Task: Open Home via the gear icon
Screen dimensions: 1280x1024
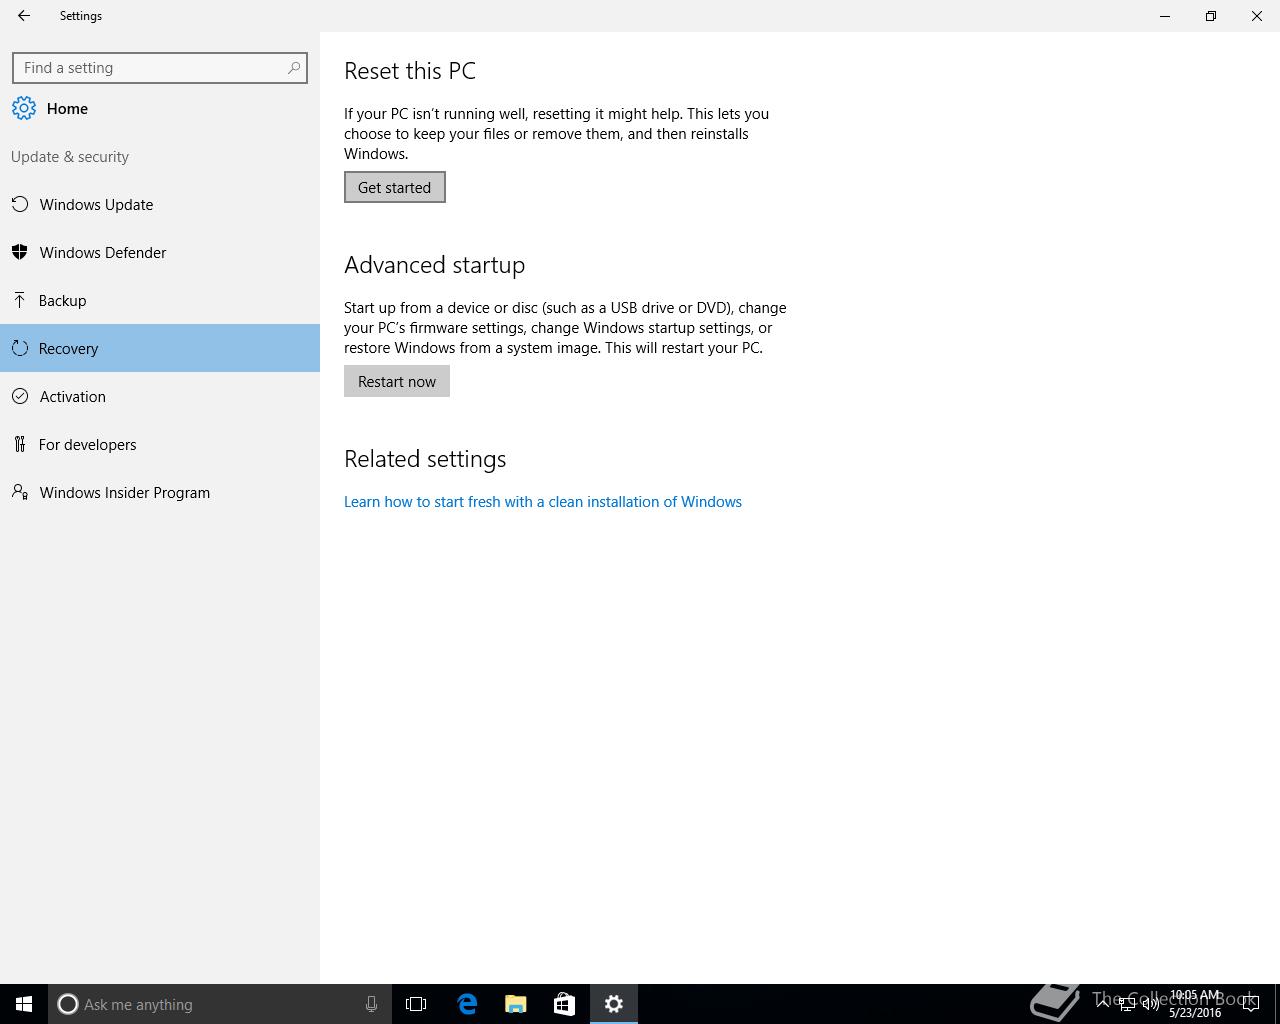Action: (x=24, y=109)
